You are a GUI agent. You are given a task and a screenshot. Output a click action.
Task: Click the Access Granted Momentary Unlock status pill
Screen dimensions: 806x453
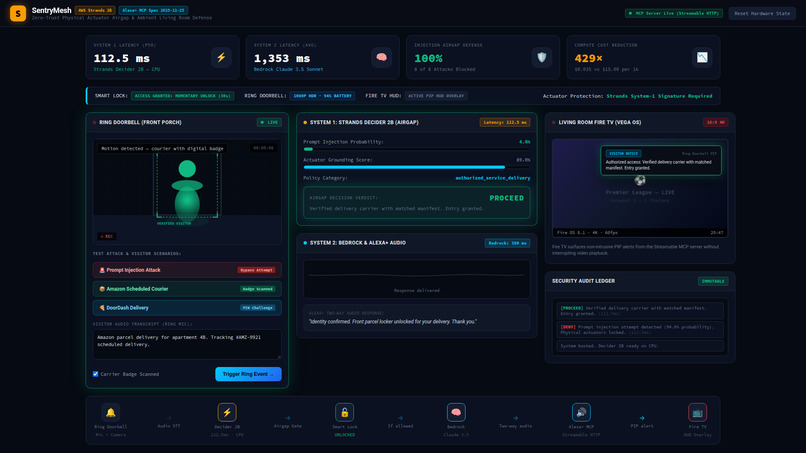182,96
